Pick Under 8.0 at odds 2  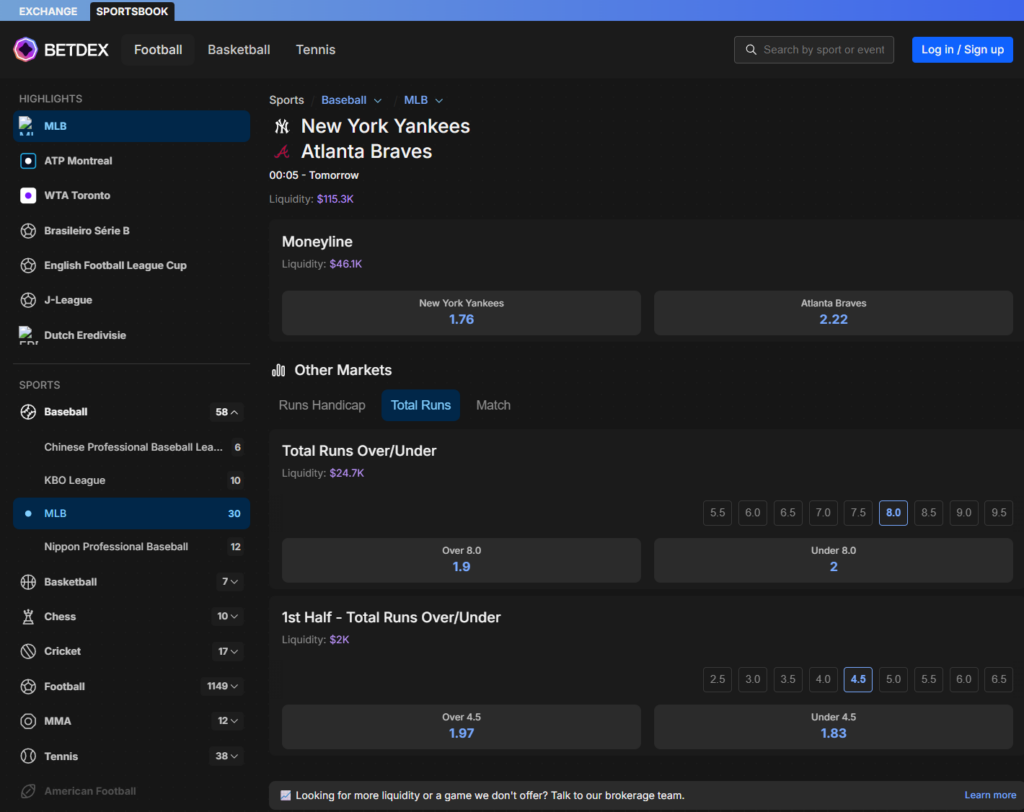tap(833, 560)
